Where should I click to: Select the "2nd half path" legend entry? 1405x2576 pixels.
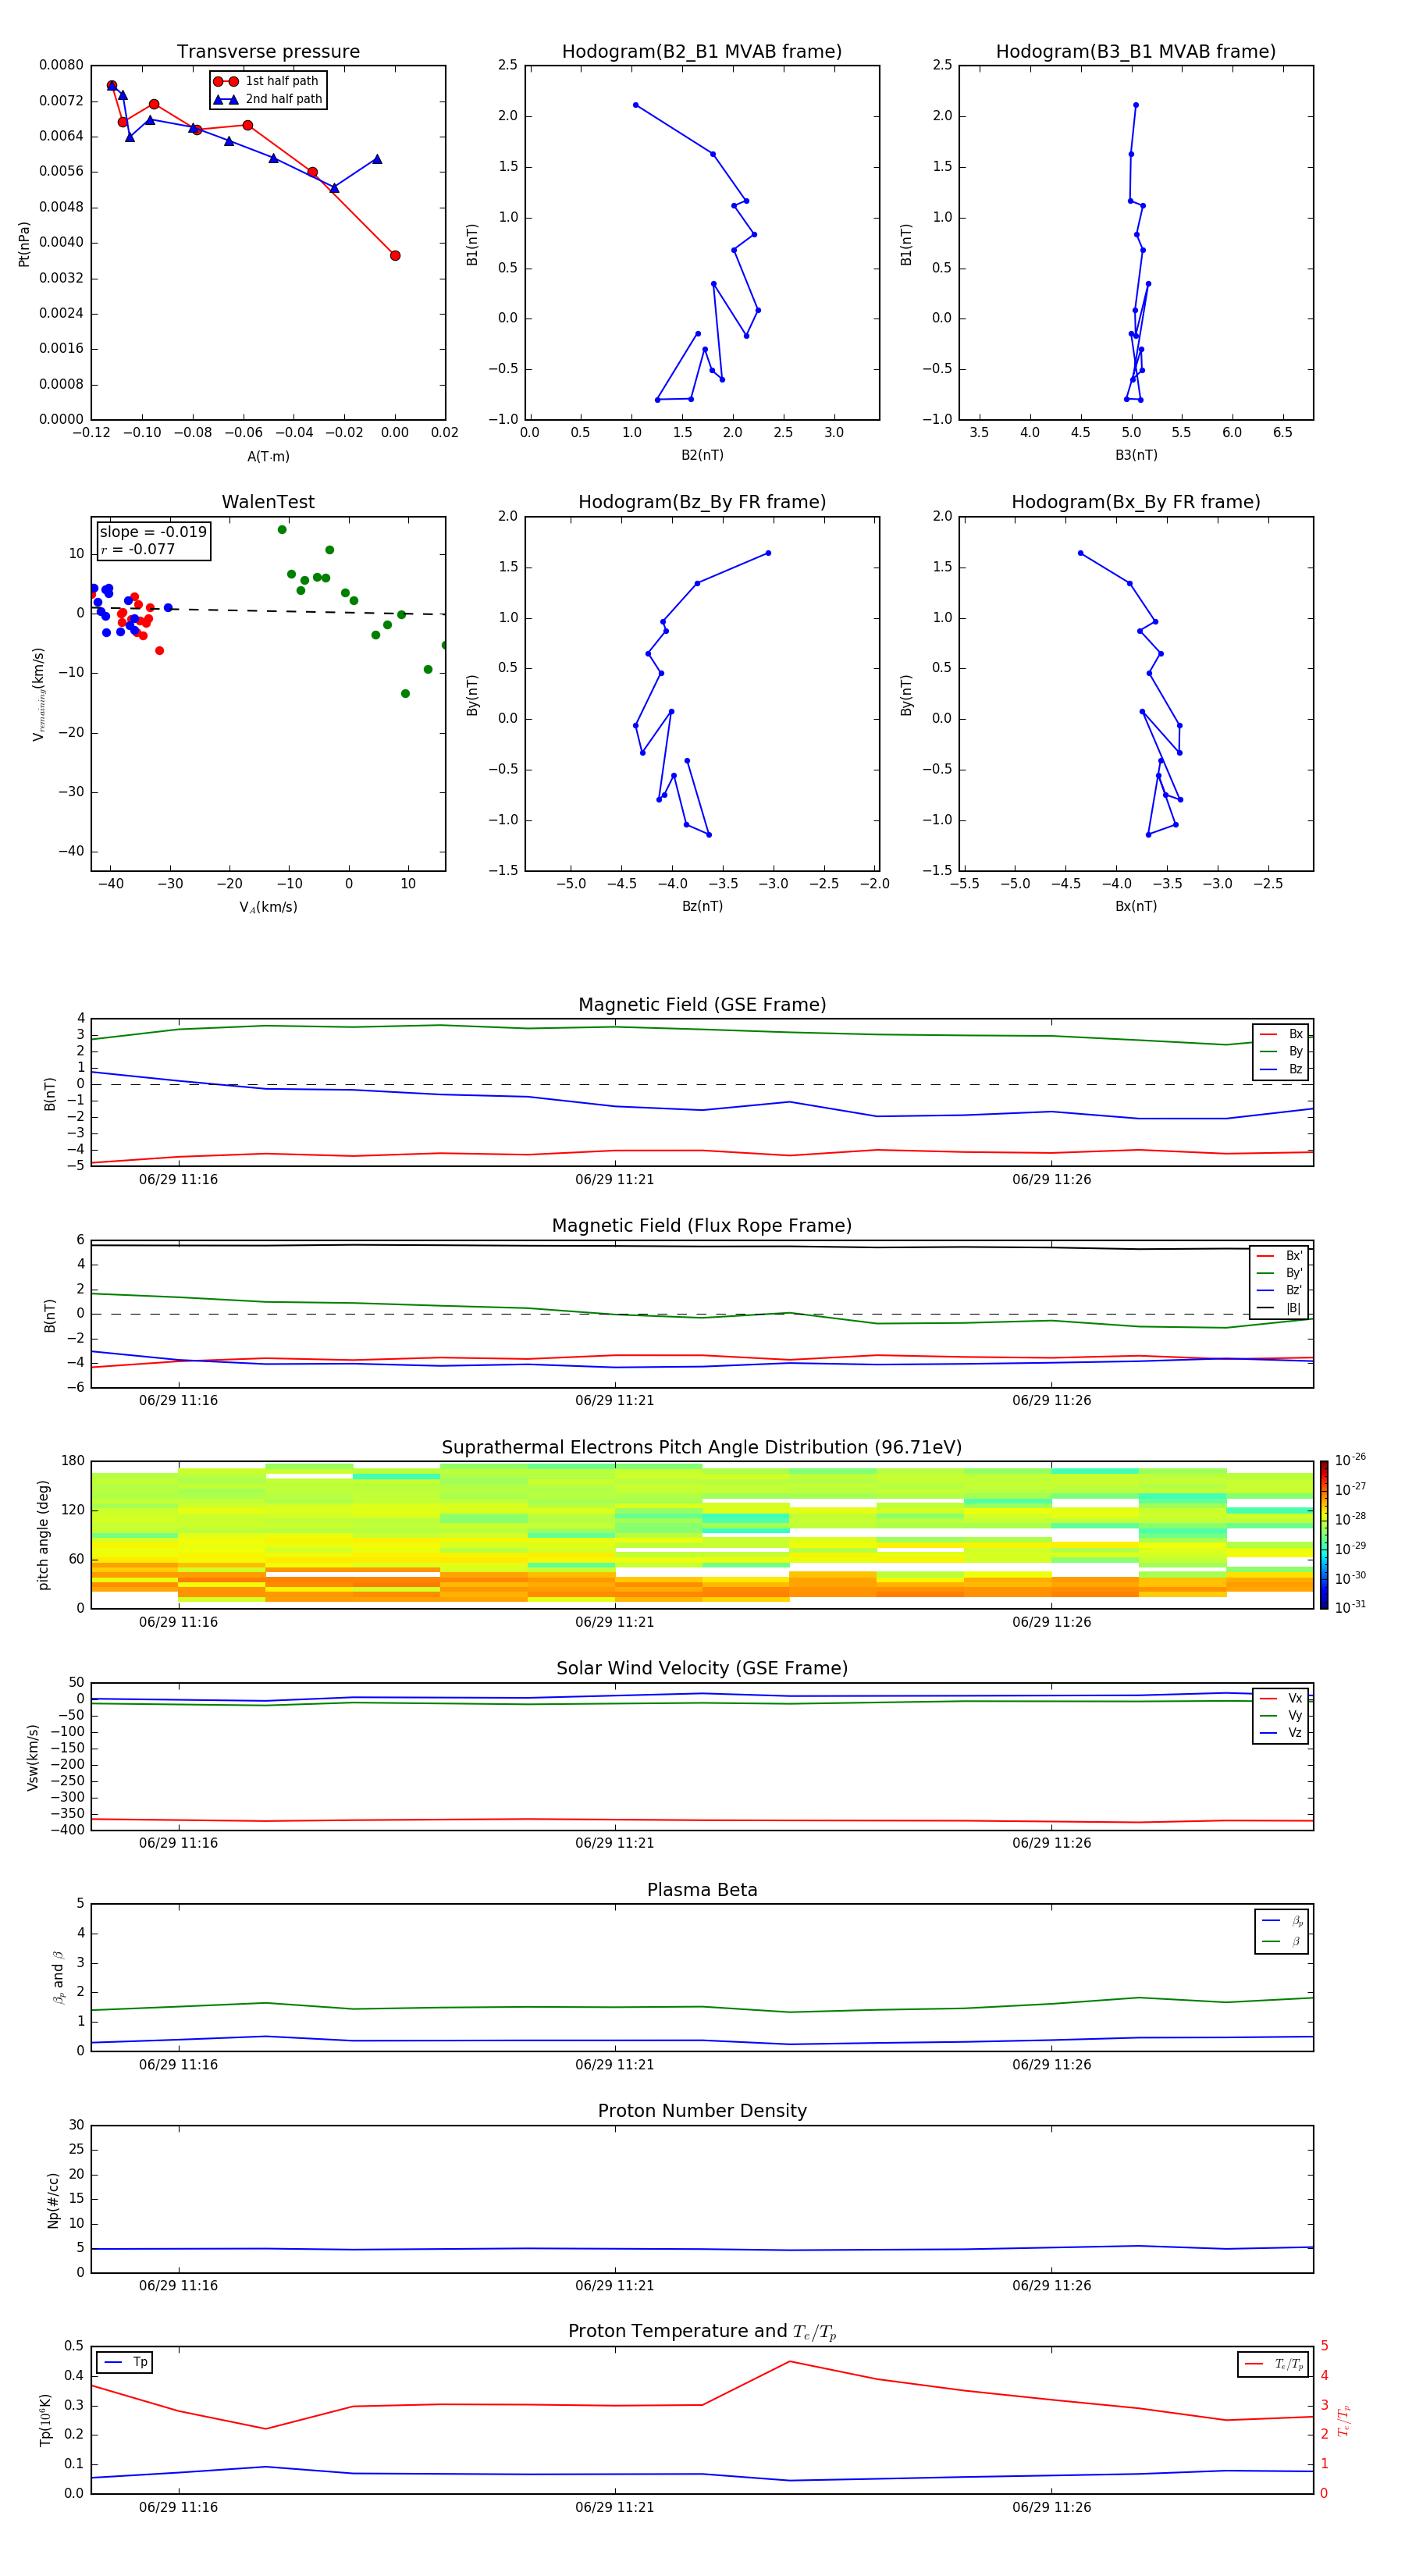268,99
